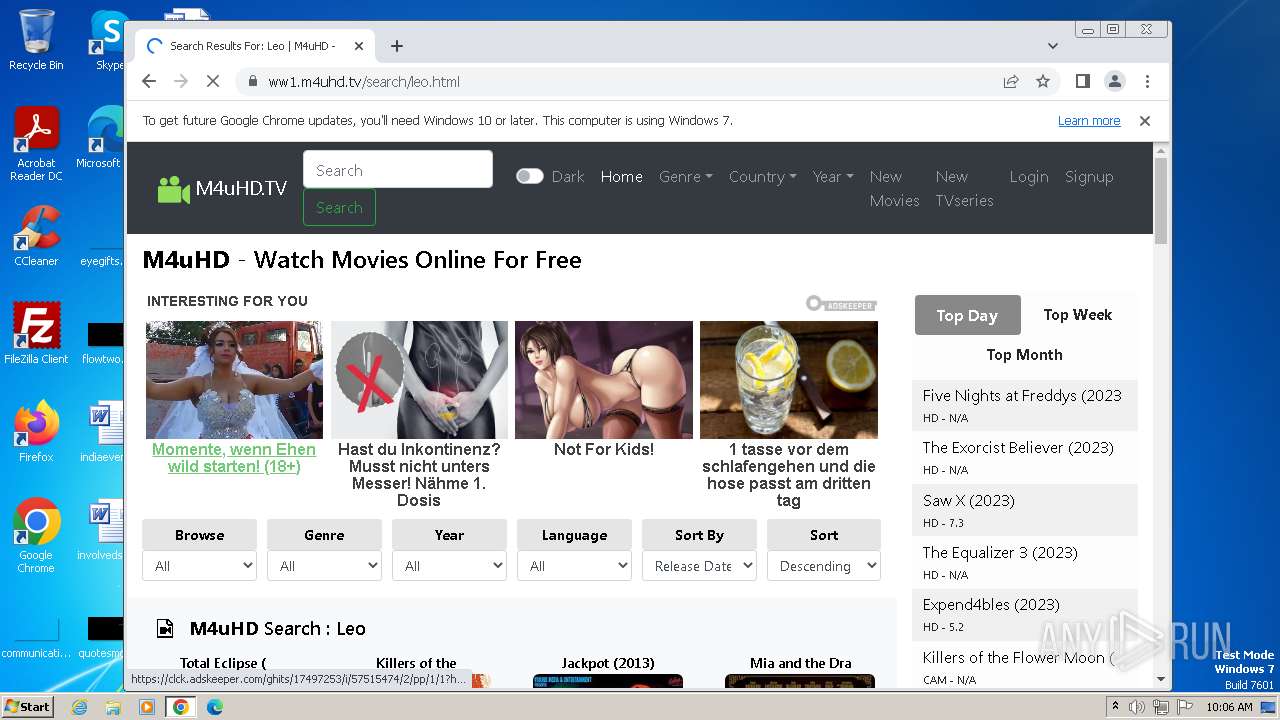
Task: Click the Internet Explorer taskbar icon
Action: 79,707
